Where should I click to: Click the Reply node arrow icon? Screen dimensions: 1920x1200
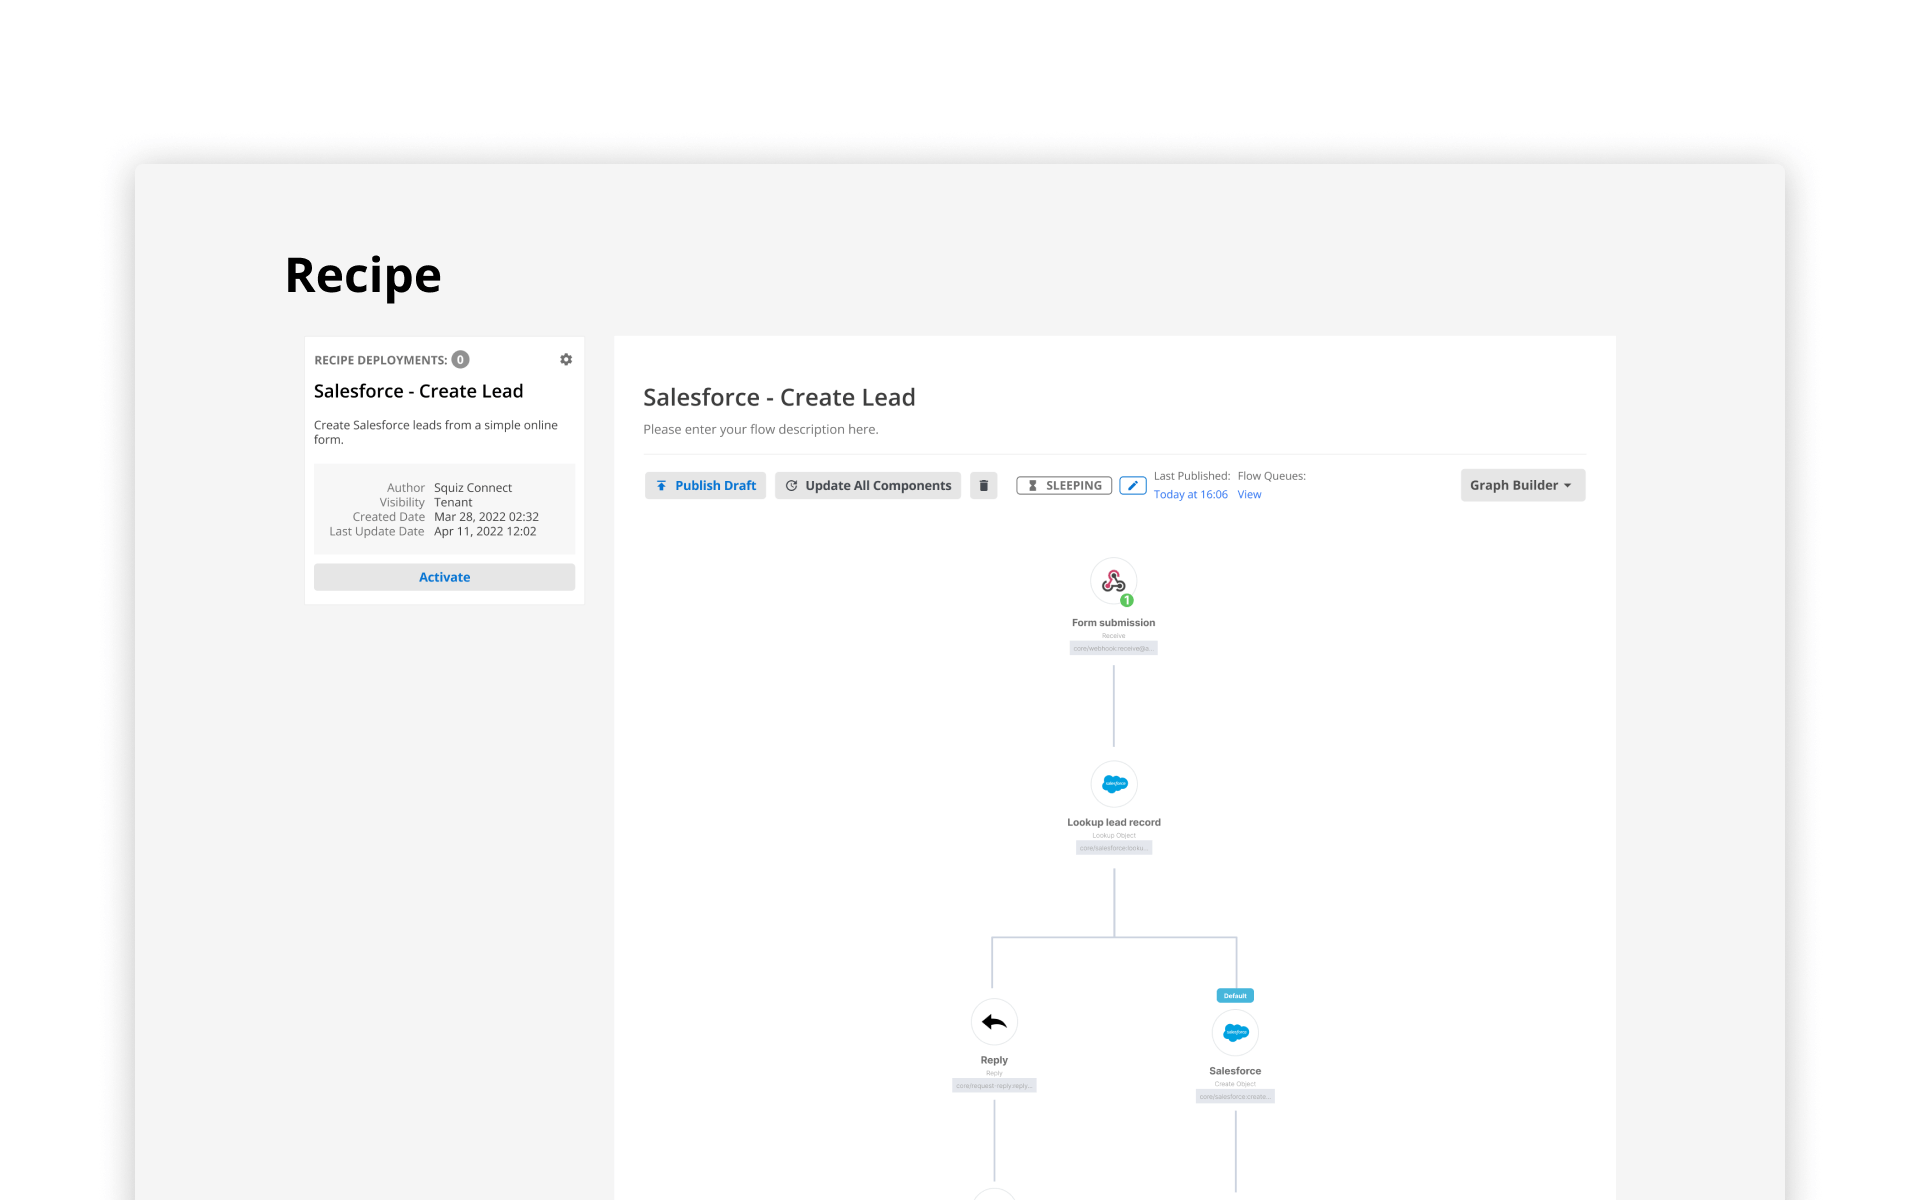tap(993, 1021)
